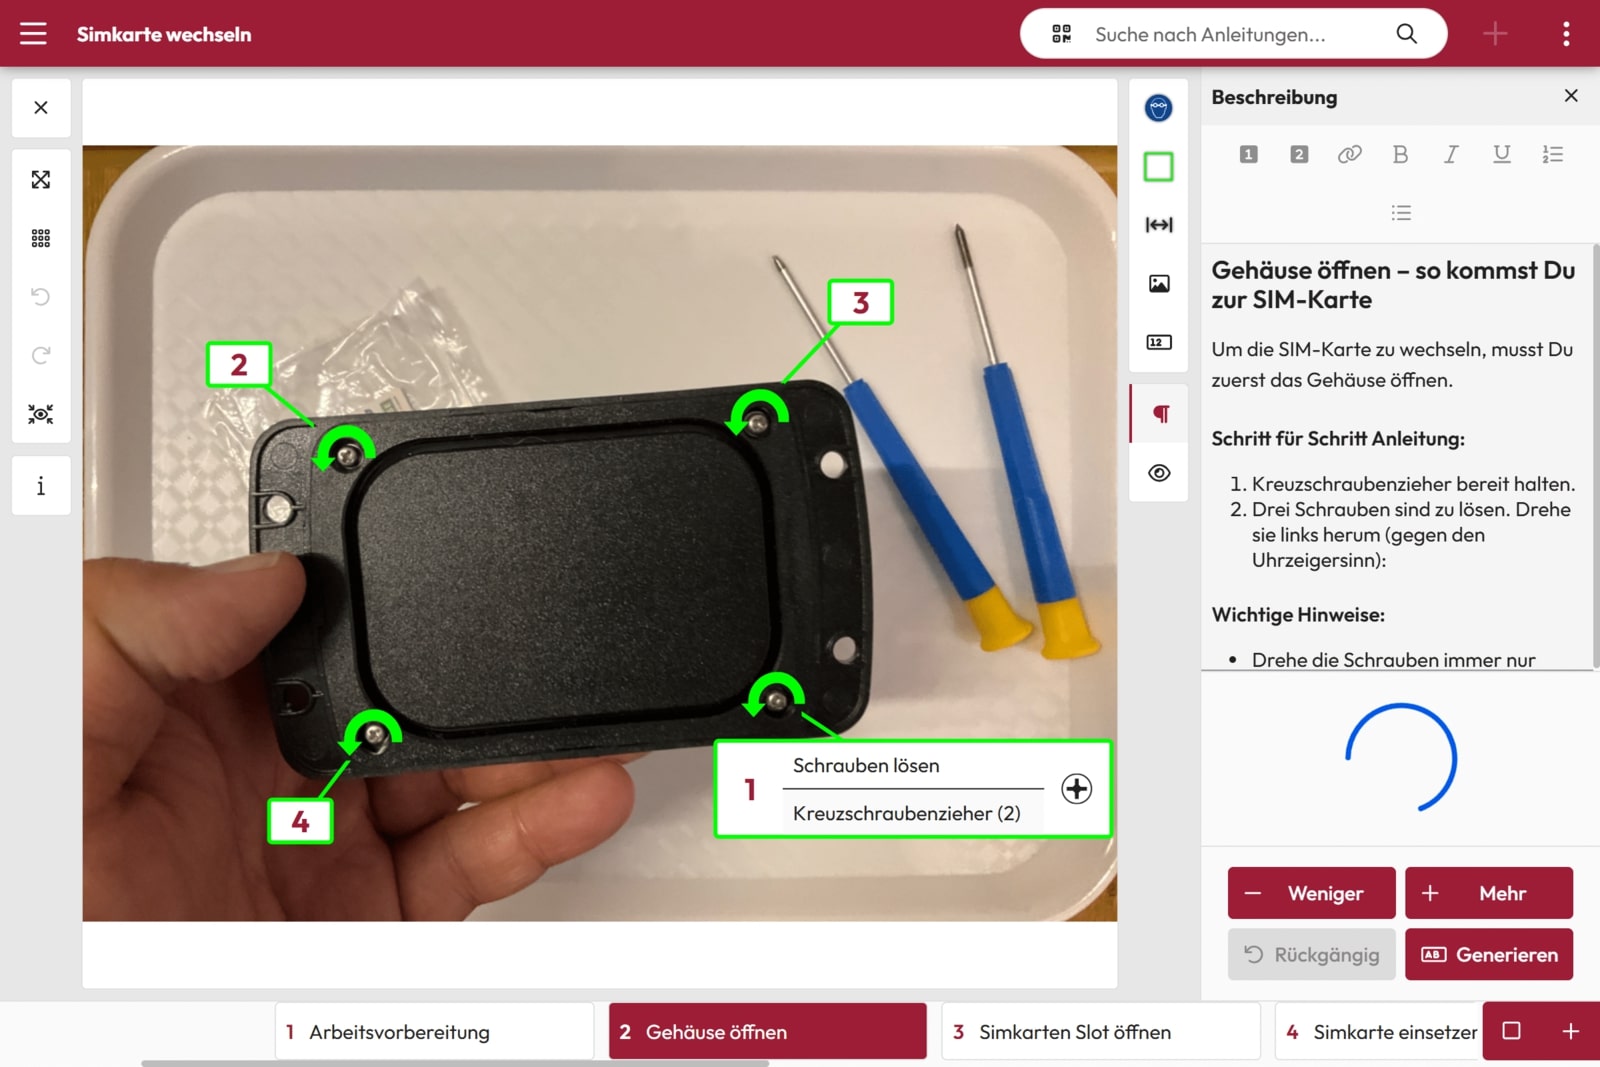The height and width of the screenshot is (1067, 1600).
Task: Select the fullscreen expand icon
Action: coord(41,180)
